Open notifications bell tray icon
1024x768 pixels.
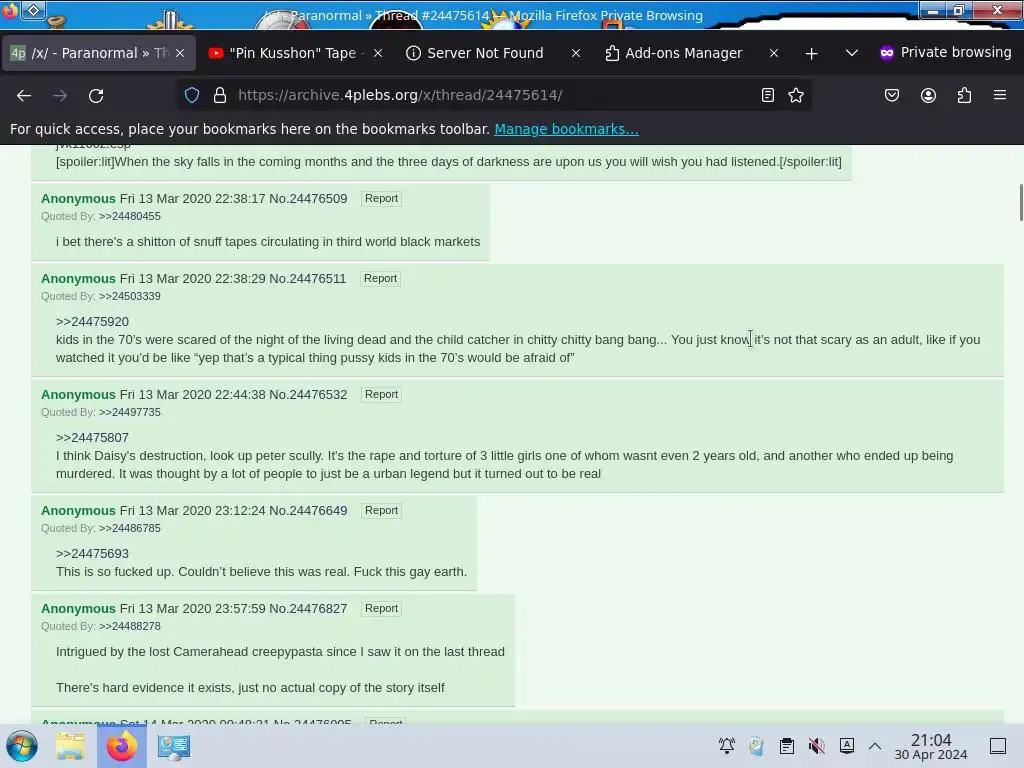tap(726, 746)
